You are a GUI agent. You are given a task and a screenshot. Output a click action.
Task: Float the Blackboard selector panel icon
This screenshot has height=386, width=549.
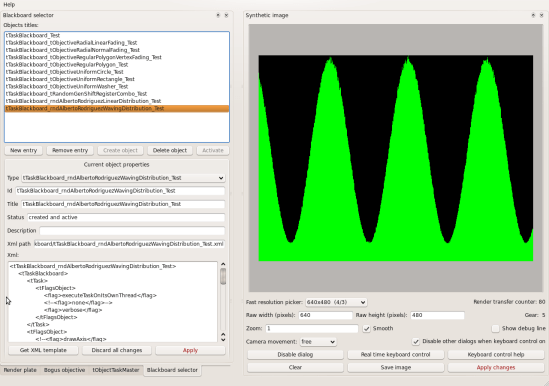(x=218, y=15)
